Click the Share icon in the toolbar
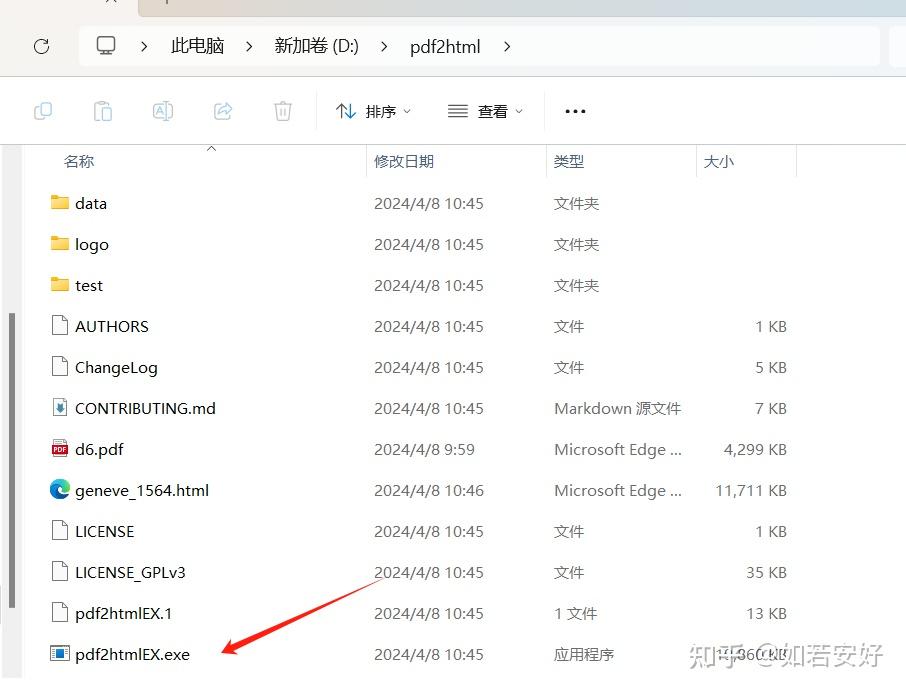906x692 pixels. tap(222, 111)
